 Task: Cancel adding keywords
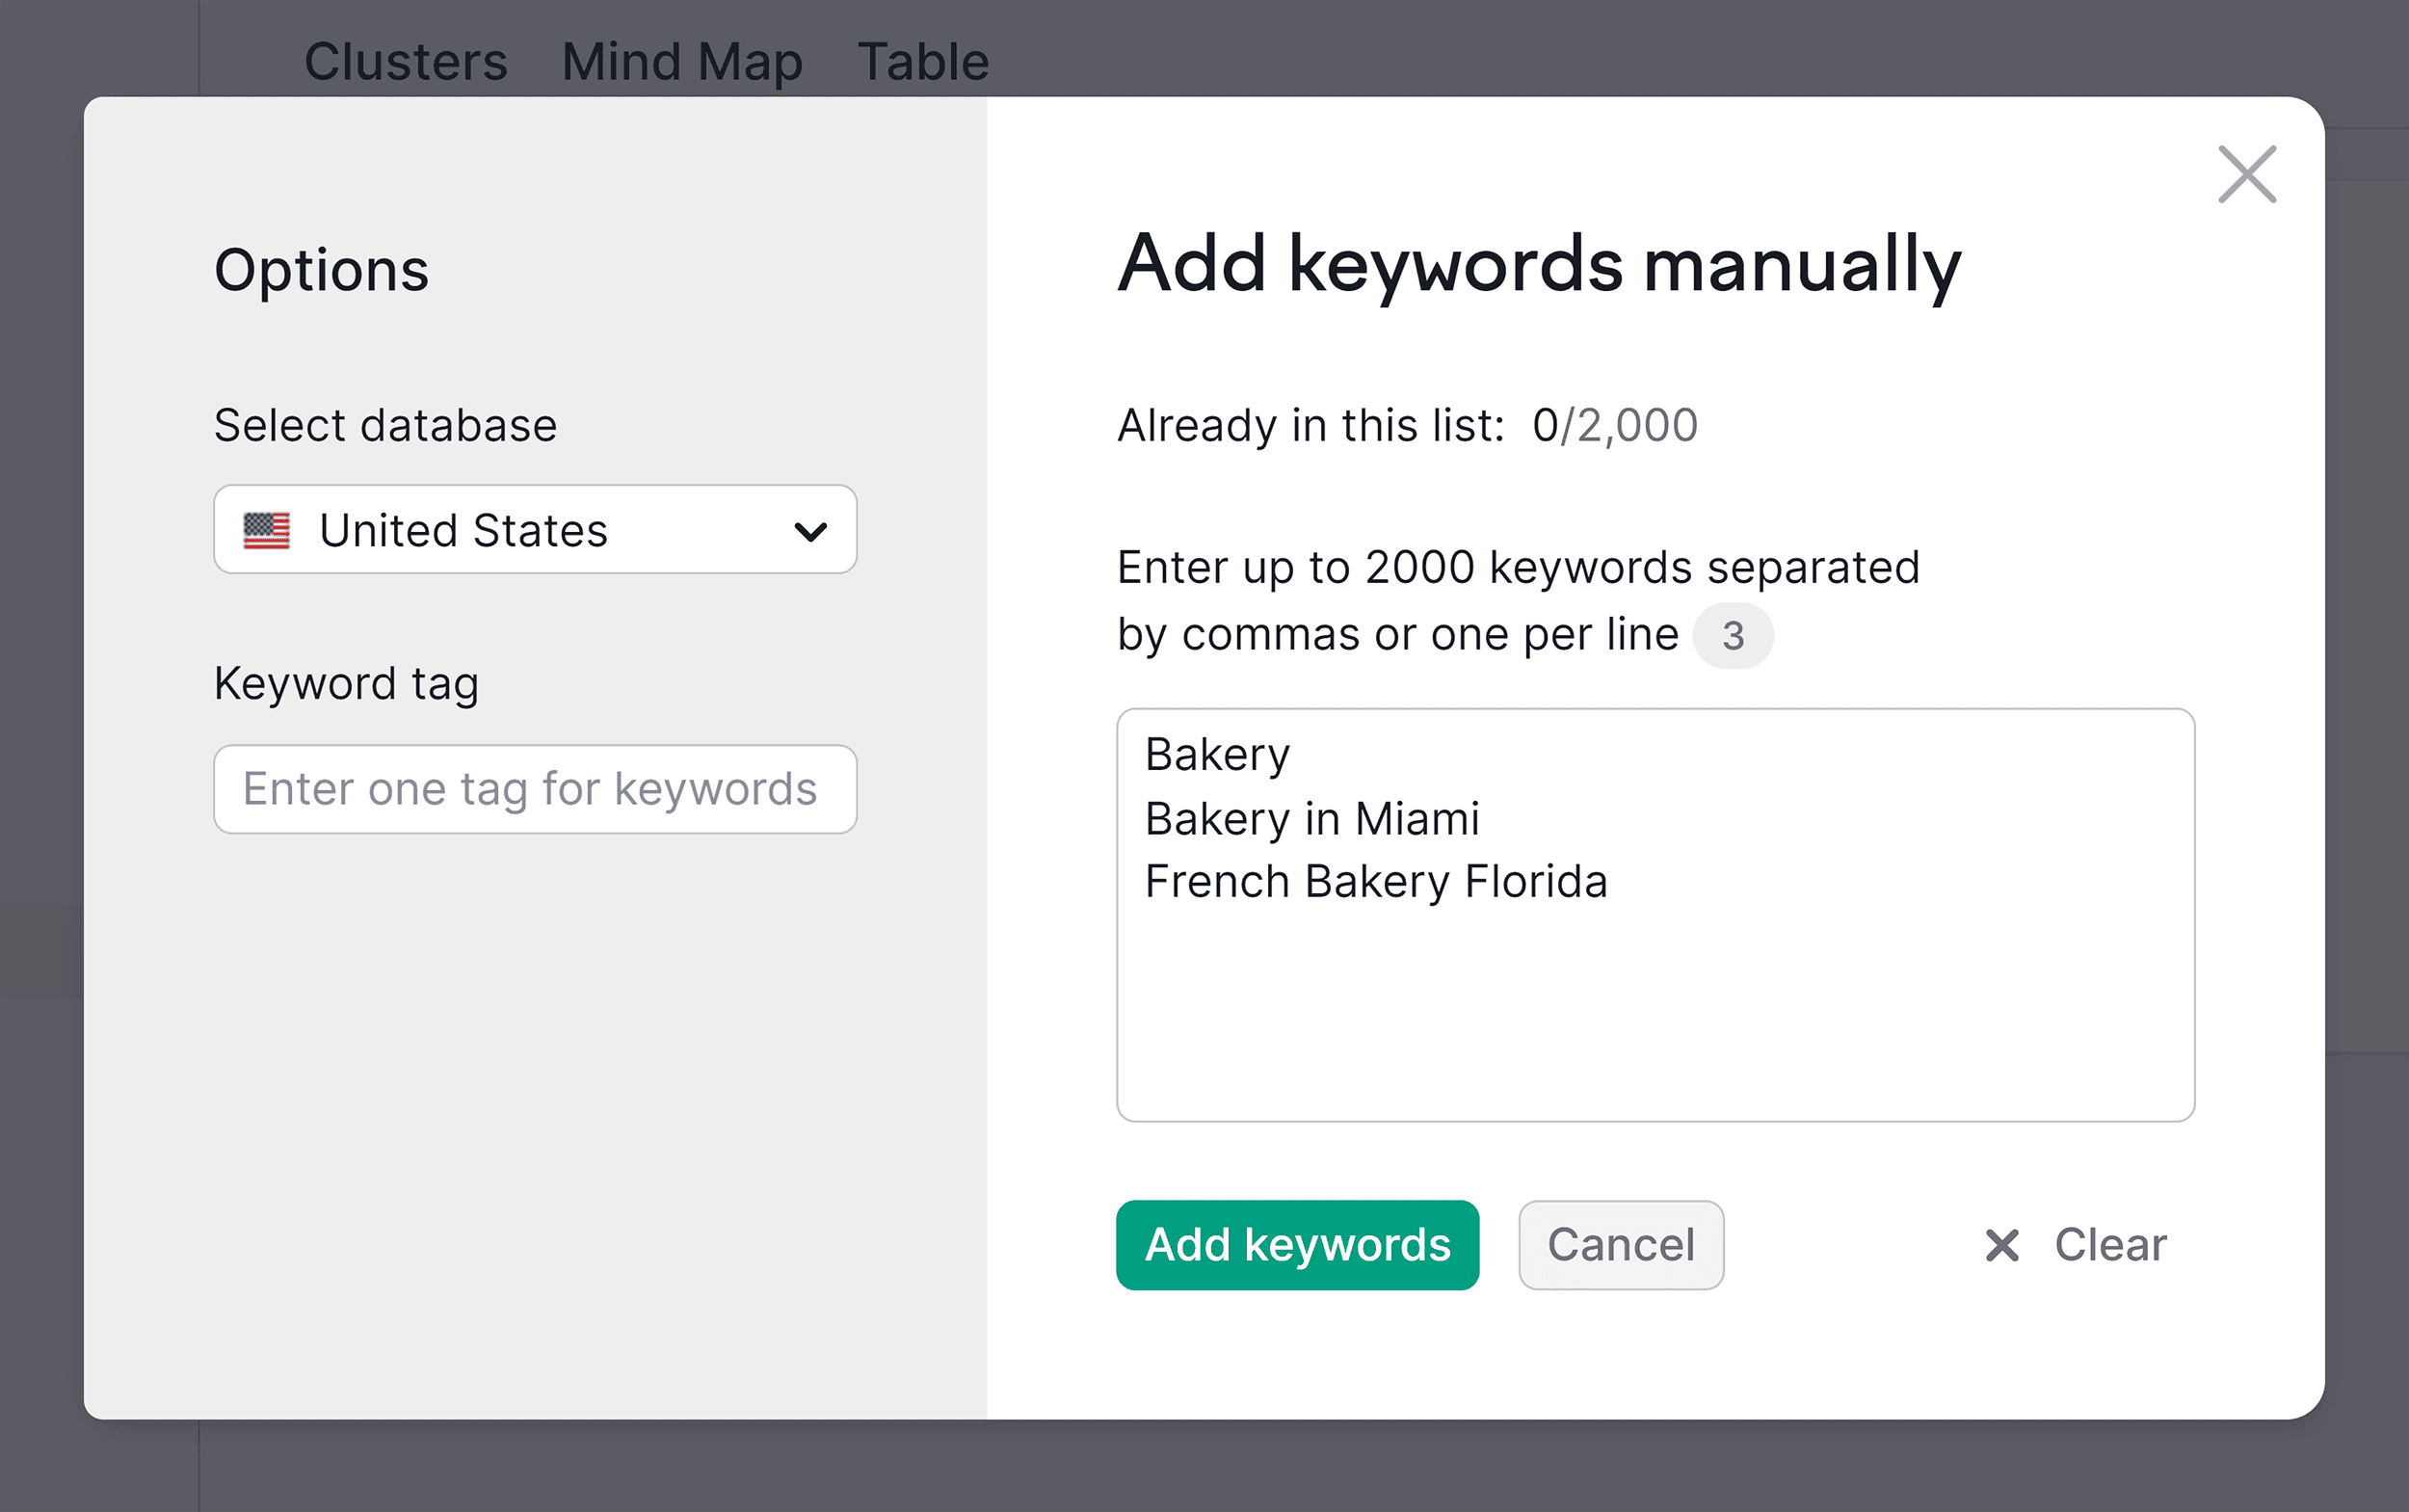[1621, 1245]
